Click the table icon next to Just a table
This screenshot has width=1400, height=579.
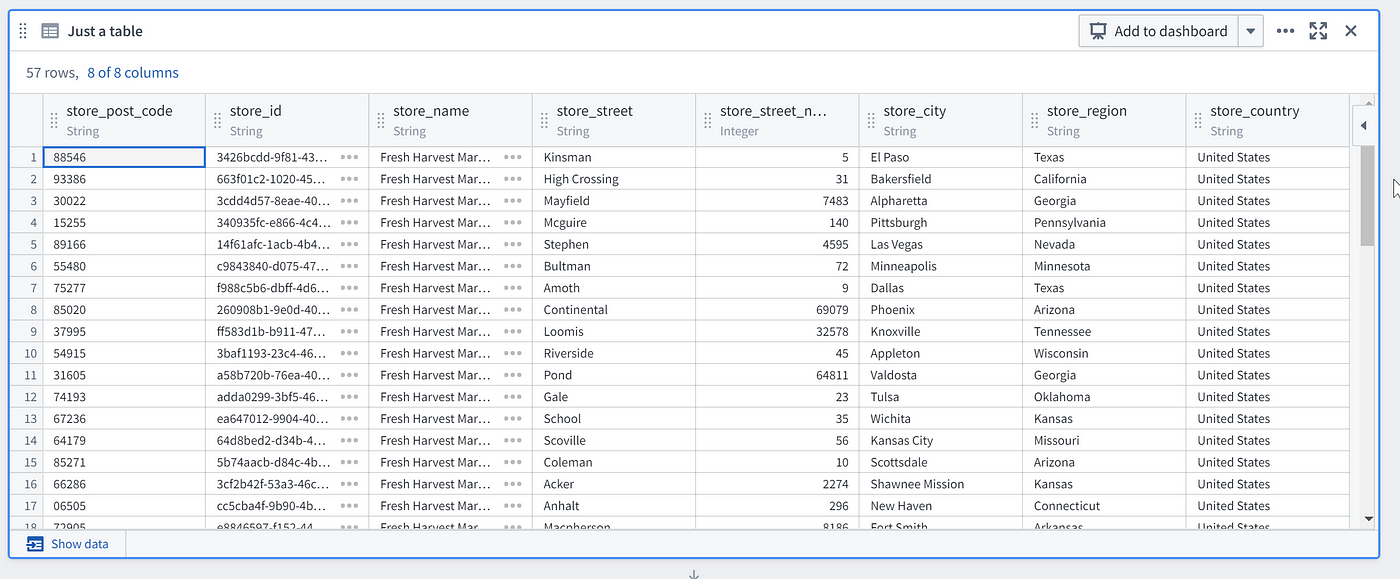point(50,31)
